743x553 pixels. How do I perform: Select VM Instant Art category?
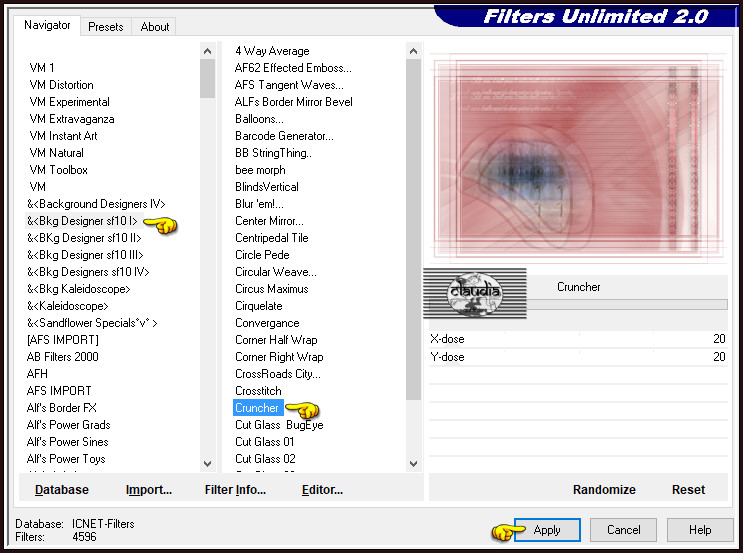point(63,136)
